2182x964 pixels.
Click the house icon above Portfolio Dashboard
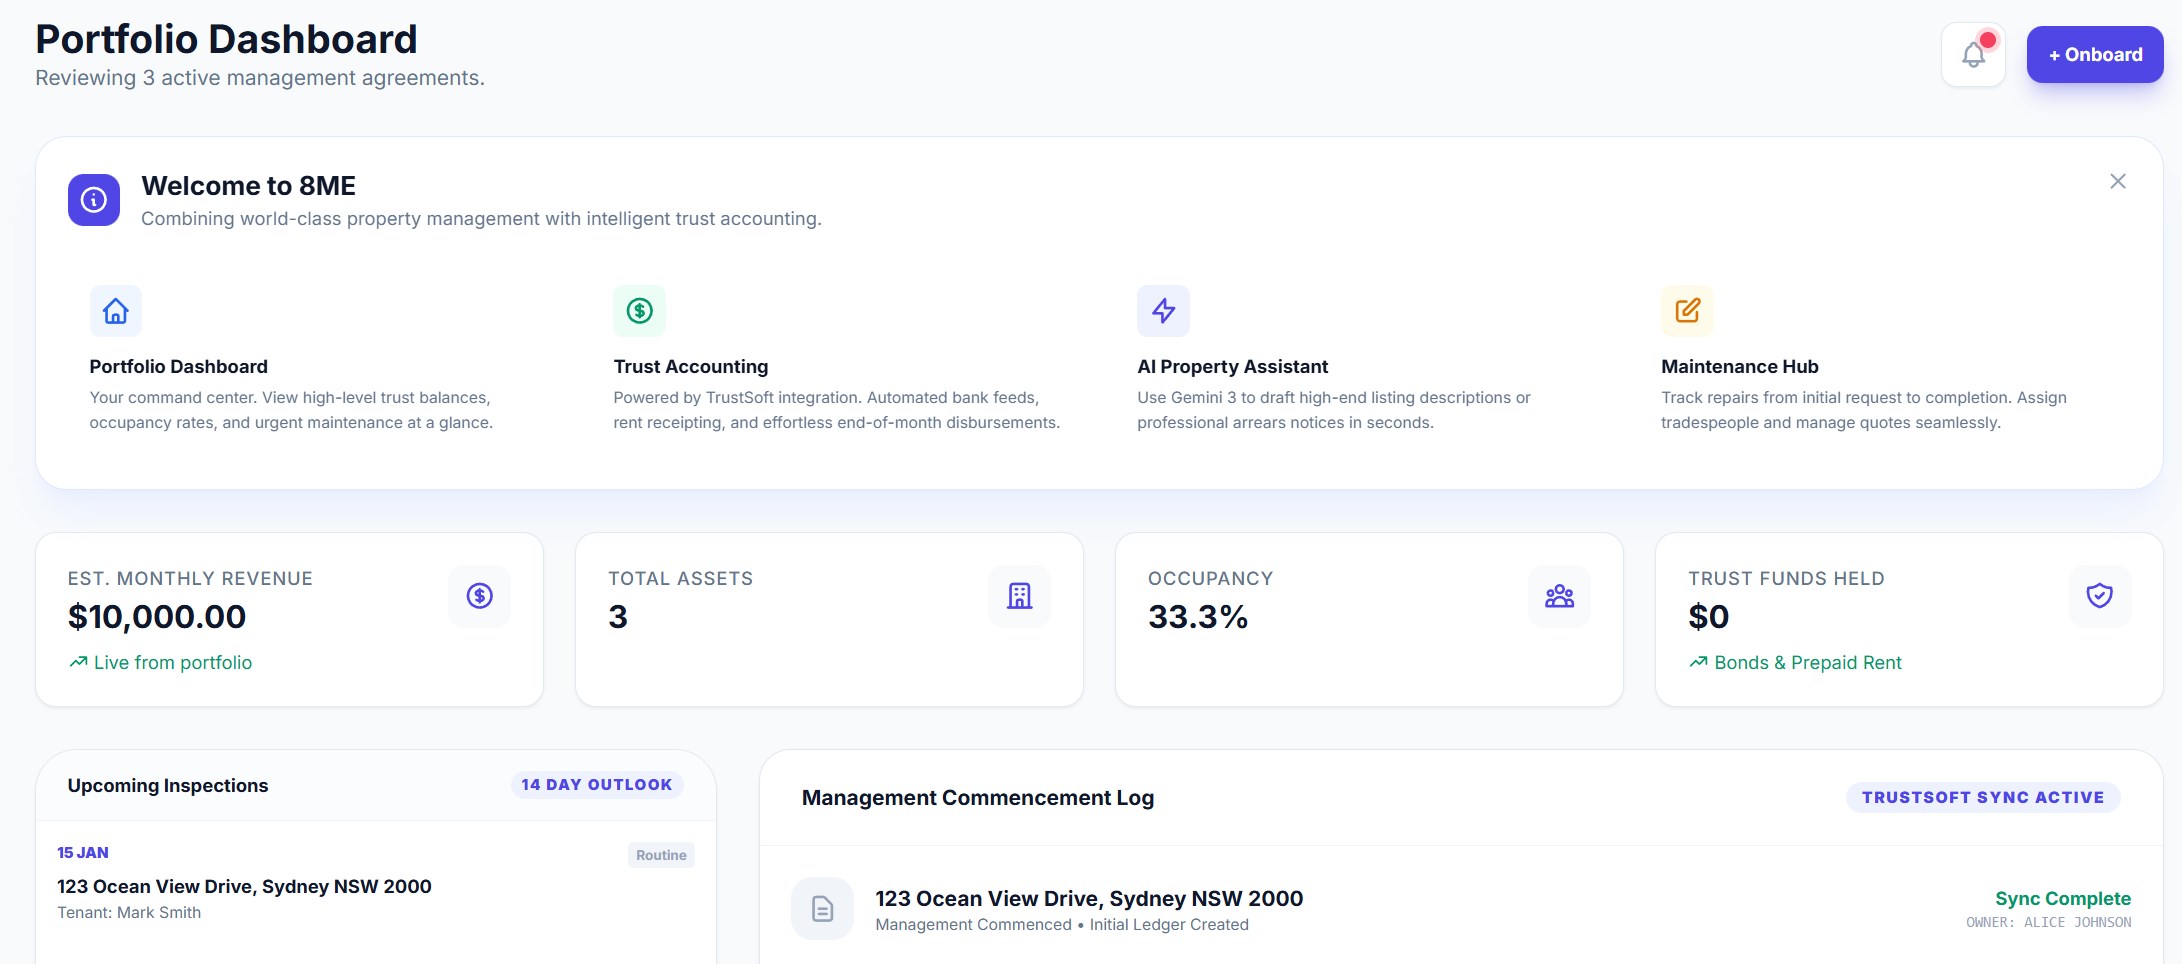point(116,311)
